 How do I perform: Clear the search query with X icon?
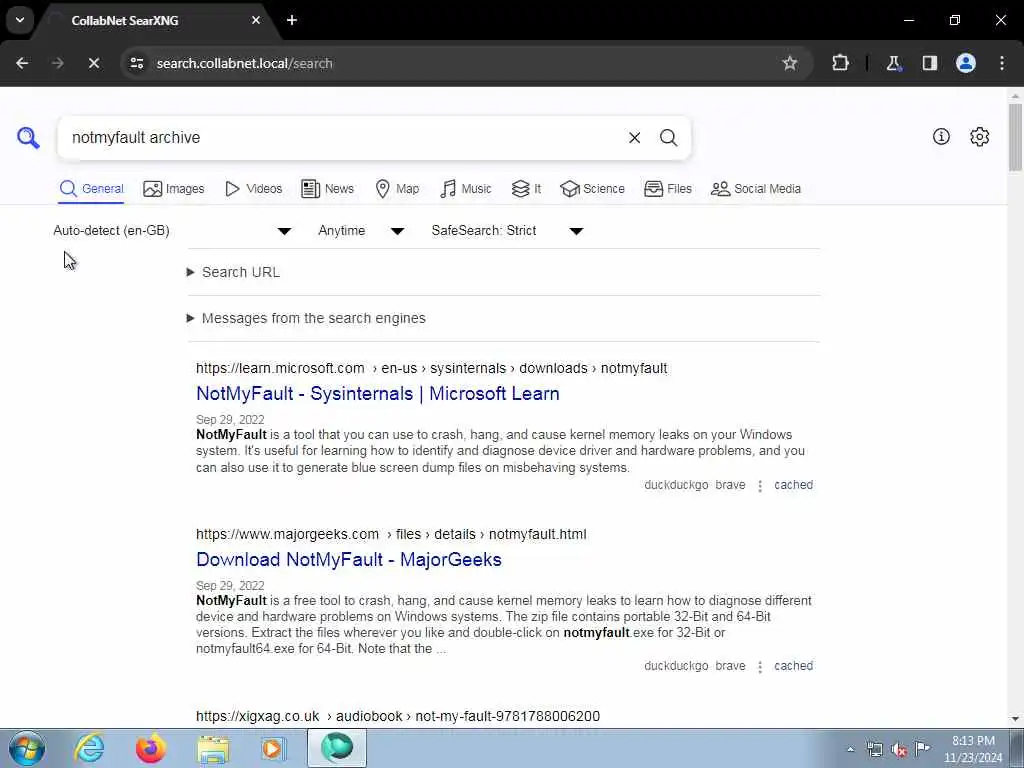pos(634,138)
